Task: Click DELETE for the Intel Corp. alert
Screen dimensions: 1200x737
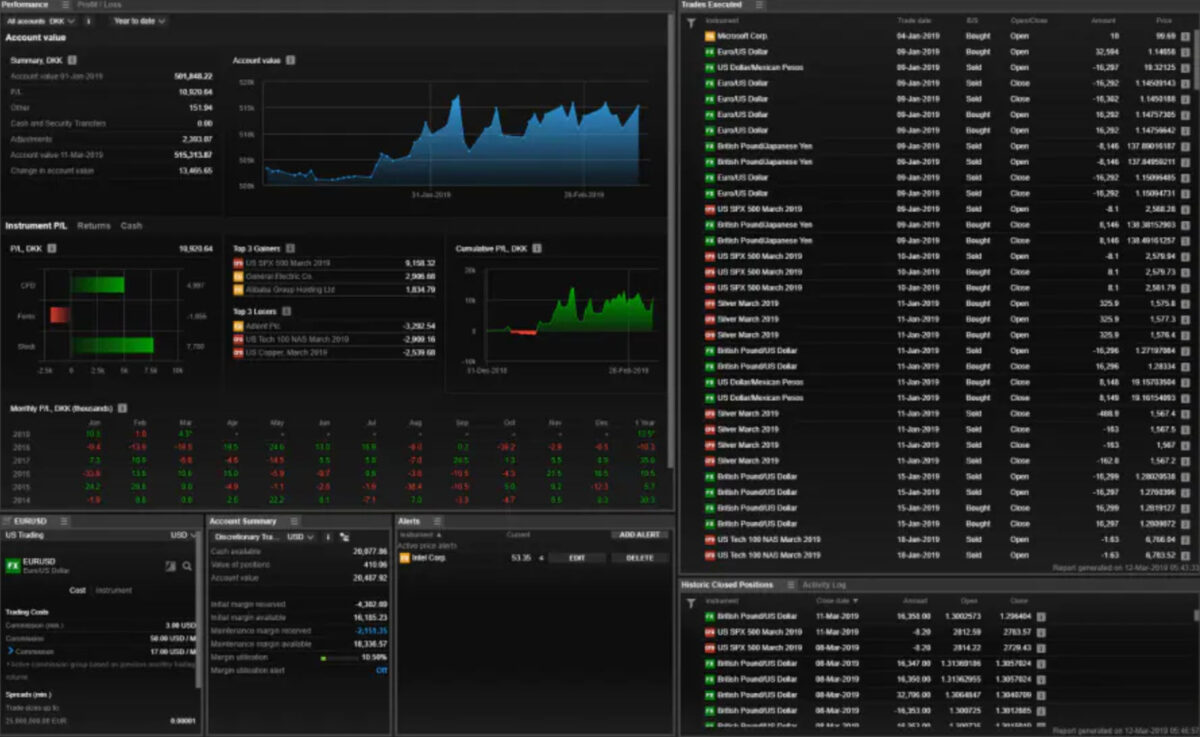Action: [x=639, y=558]
